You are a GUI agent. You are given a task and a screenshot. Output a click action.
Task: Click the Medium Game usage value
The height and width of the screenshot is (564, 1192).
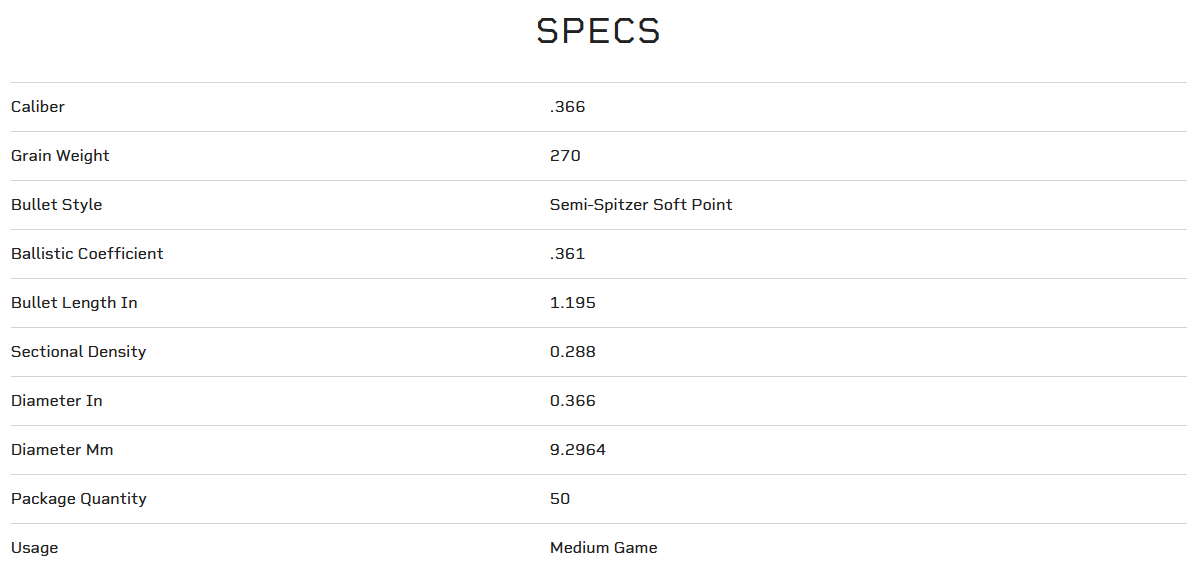click(603, 548)
